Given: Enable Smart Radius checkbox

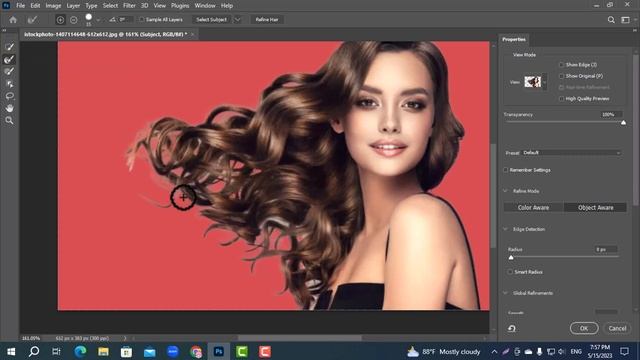Looking at the screenshot, I should [x=510, y=272].
